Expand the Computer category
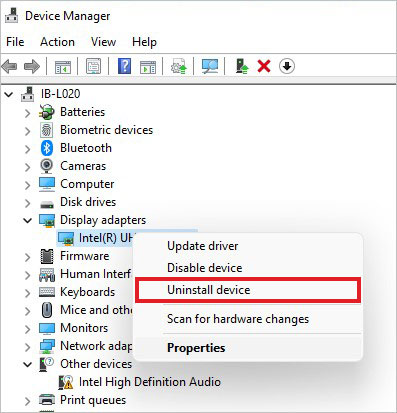 pyautogui.click(x=28, y=185)
